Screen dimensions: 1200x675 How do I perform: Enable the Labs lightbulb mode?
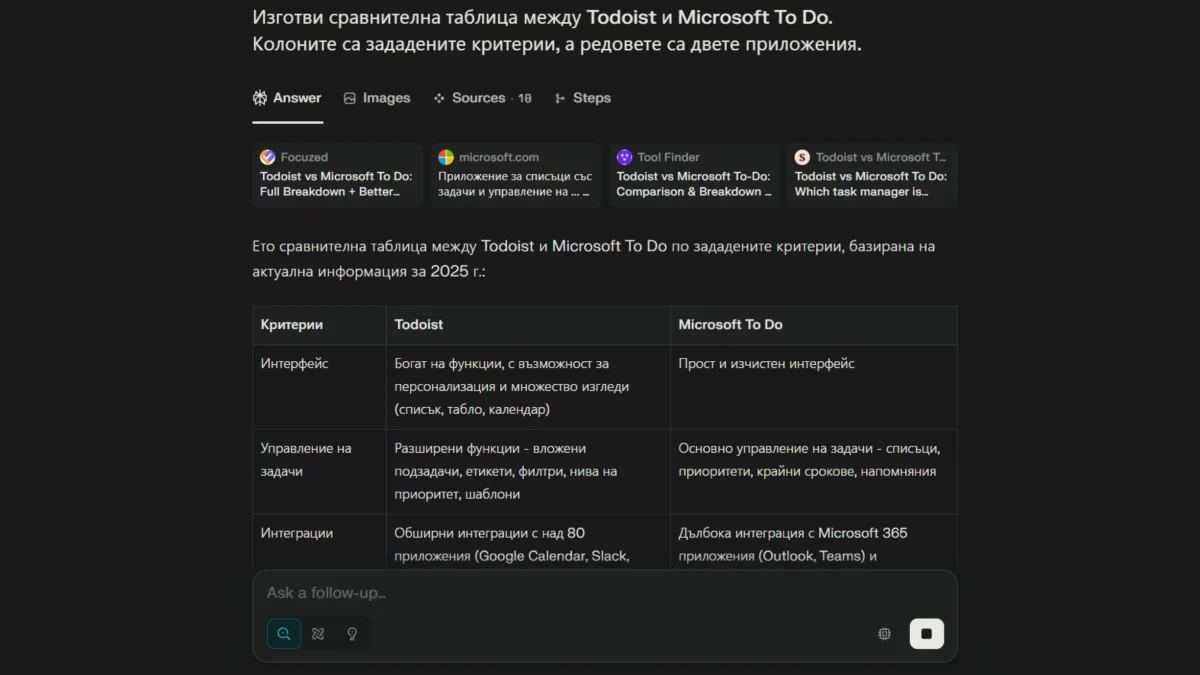click(x=352, y=633)
